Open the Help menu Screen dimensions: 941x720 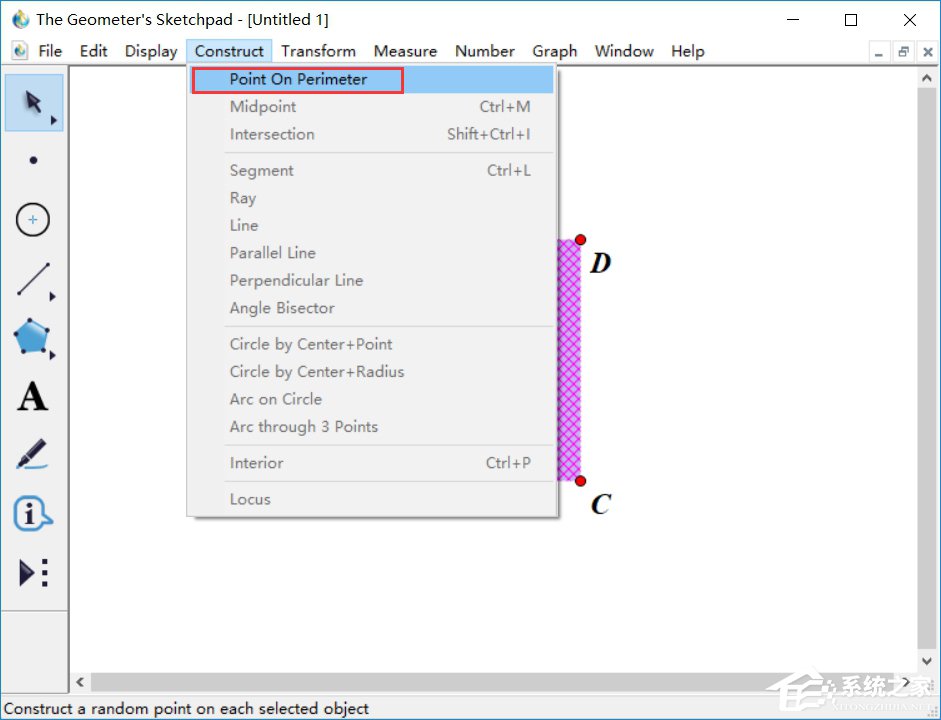pyautogui.click(x=688, y=51)
